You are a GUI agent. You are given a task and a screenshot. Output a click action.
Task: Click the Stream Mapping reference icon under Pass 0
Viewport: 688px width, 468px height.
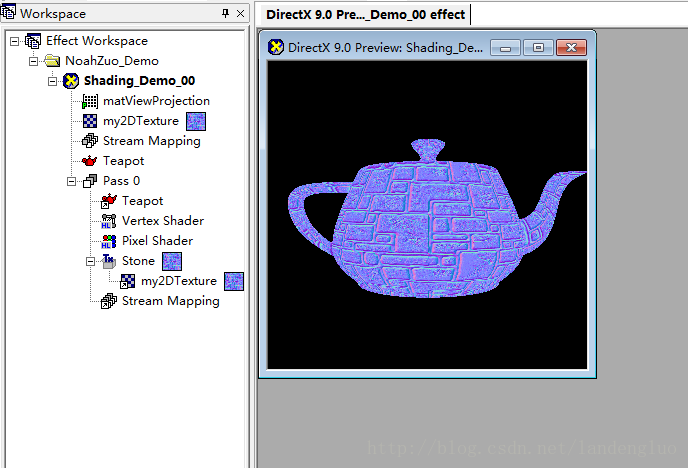point(109,301)
